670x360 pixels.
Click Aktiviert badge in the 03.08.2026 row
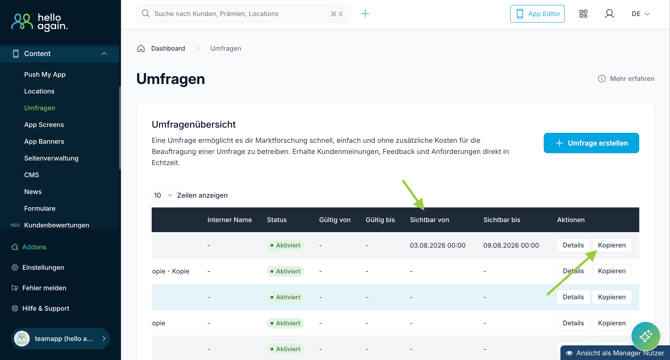(x=285, y=246)
